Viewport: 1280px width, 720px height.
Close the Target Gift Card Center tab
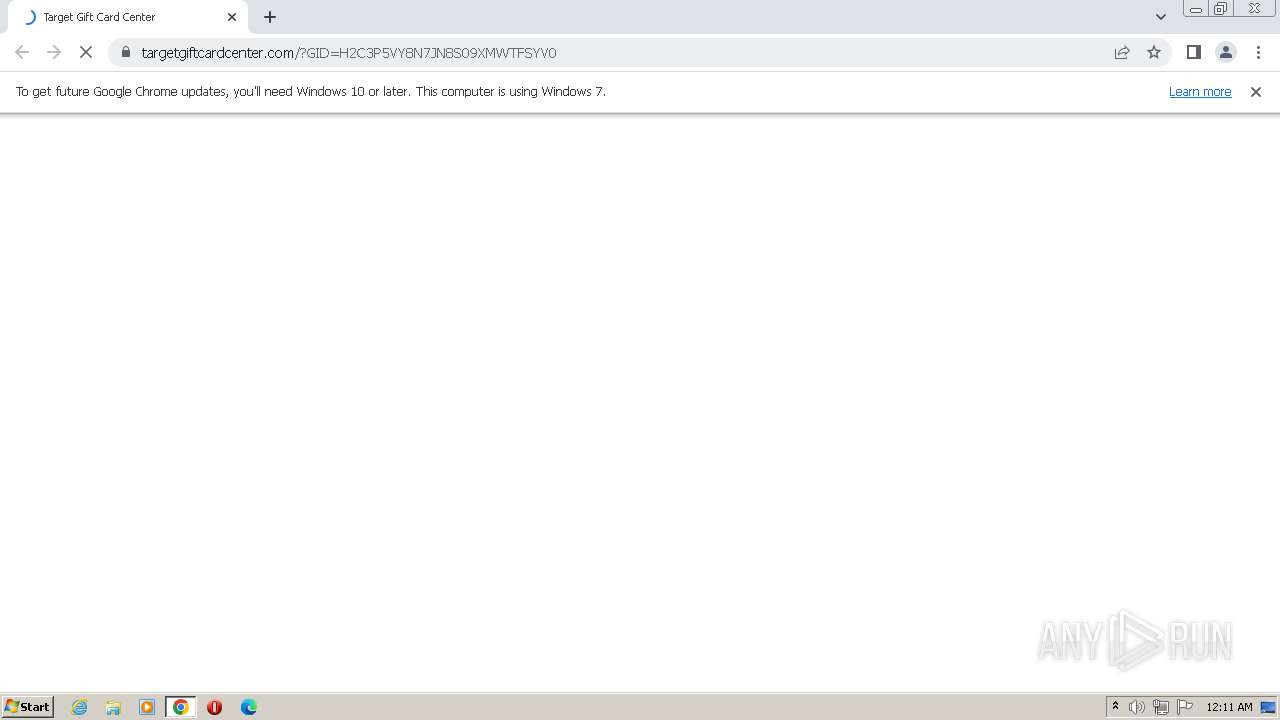[232, 17]
